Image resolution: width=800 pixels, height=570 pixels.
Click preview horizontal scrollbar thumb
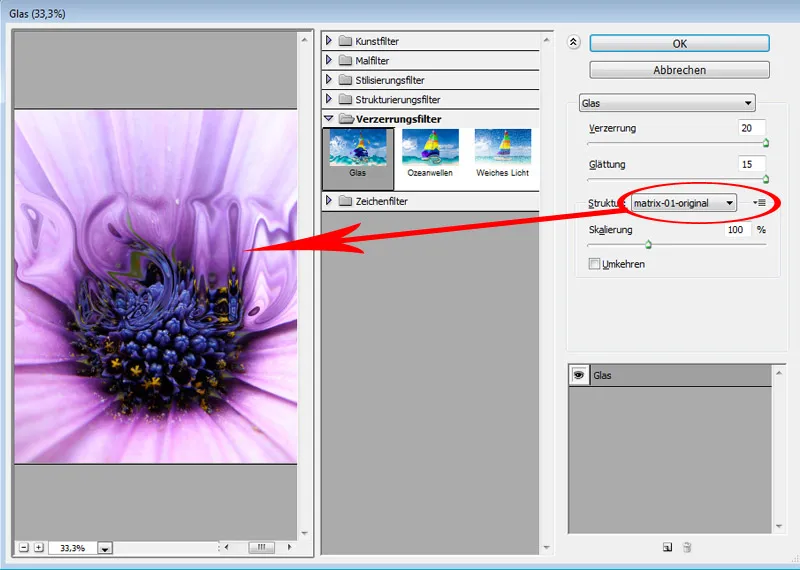click(x=261, y=547)
